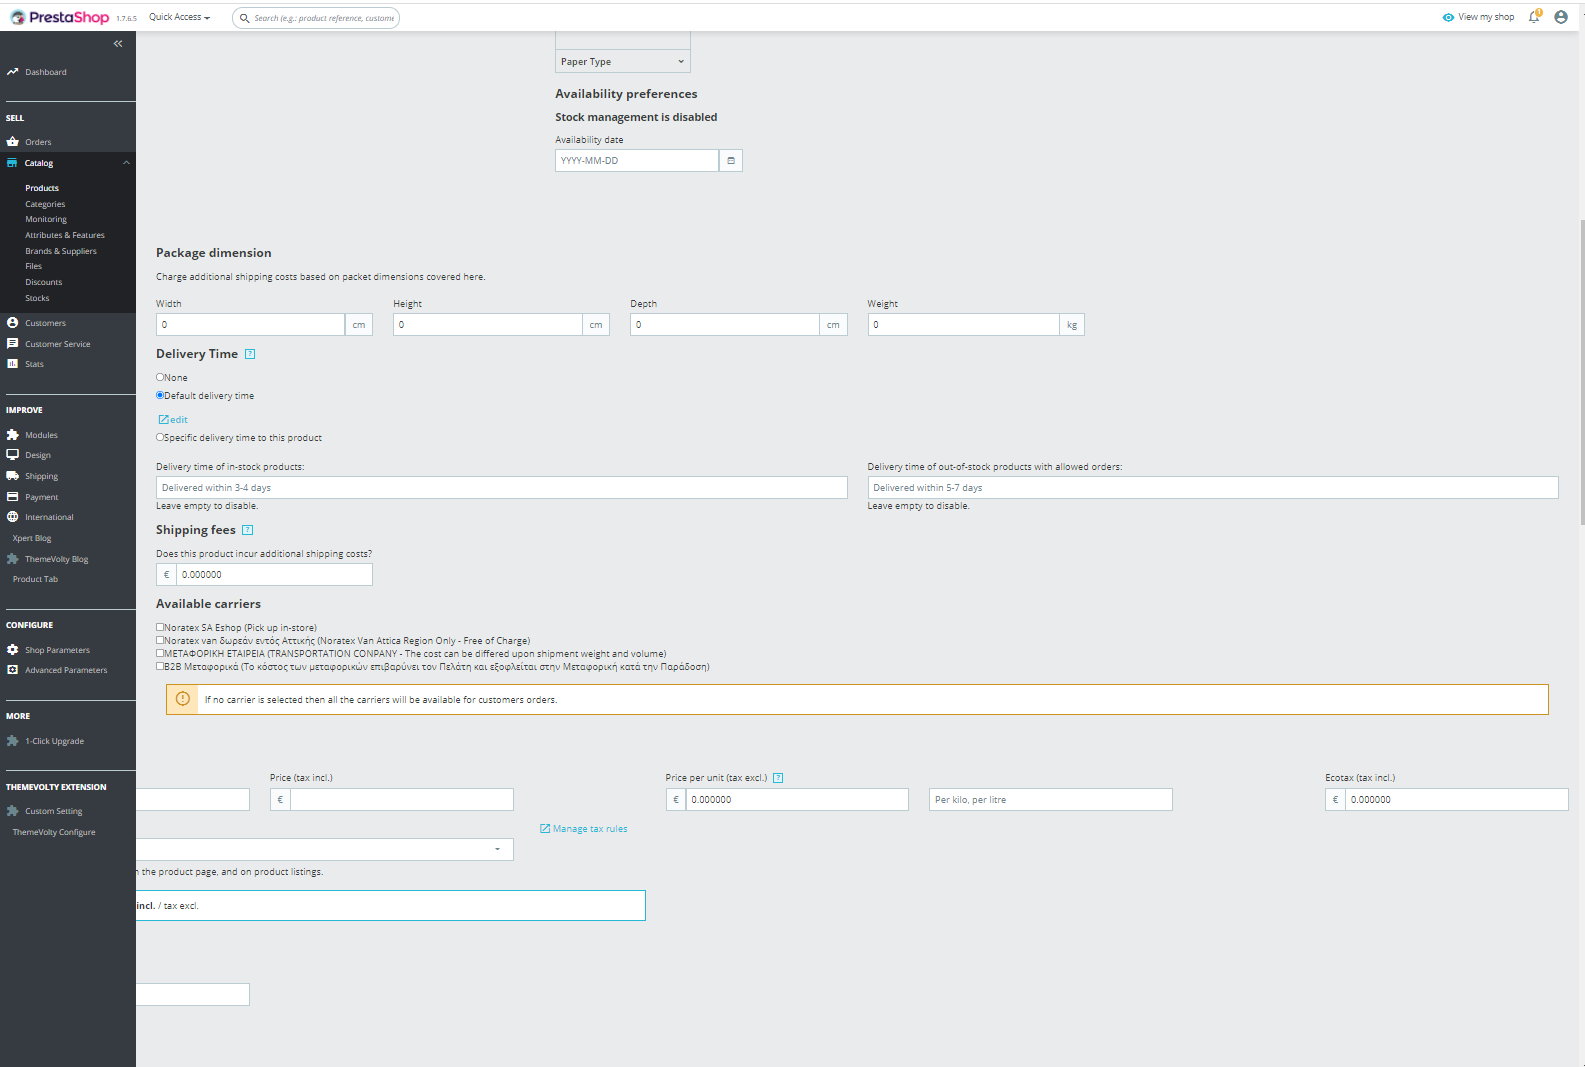Open Products in the Catalog submenu
Image resolution: width=1585 pixels, height=1067 pixels.
coord(42,188)
